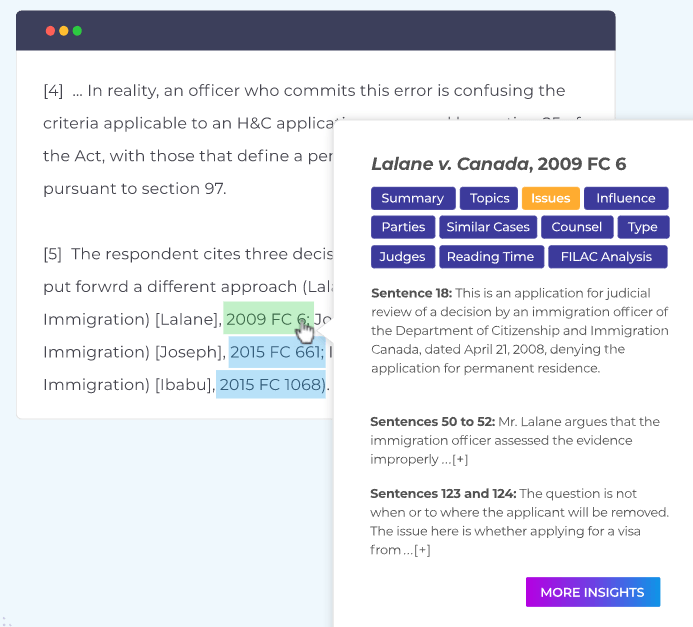Click the yellow window minimize dot
This screenshot has width=693, height=627.
[x=64, y=31]
